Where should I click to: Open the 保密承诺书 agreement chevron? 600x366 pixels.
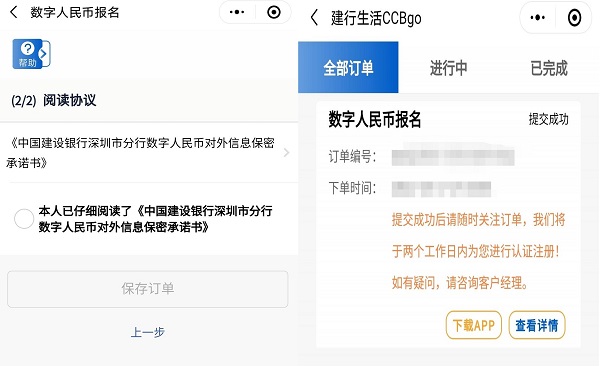tap(286, 153)
